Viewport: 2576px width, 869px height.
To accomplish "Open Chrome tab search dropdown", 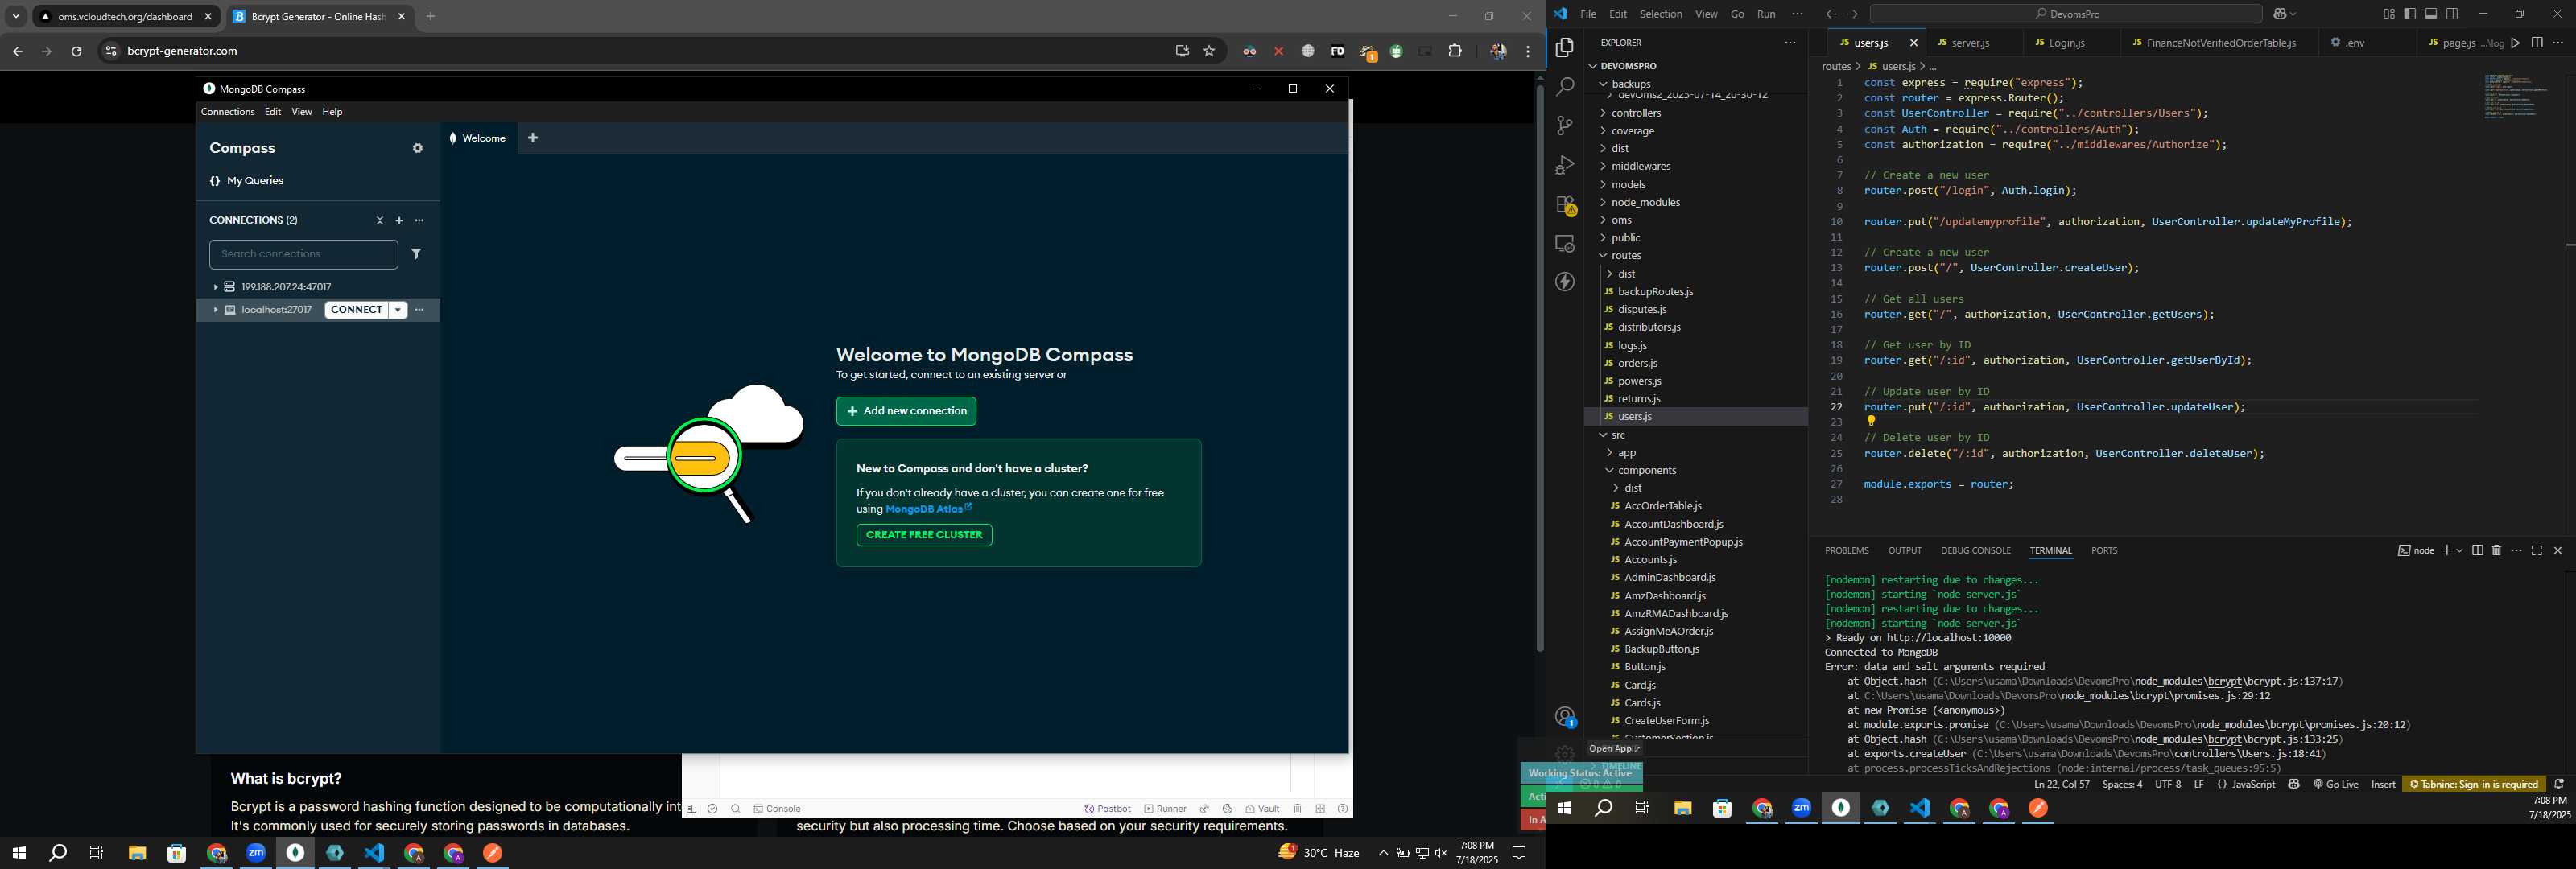I will click(16, 16).
